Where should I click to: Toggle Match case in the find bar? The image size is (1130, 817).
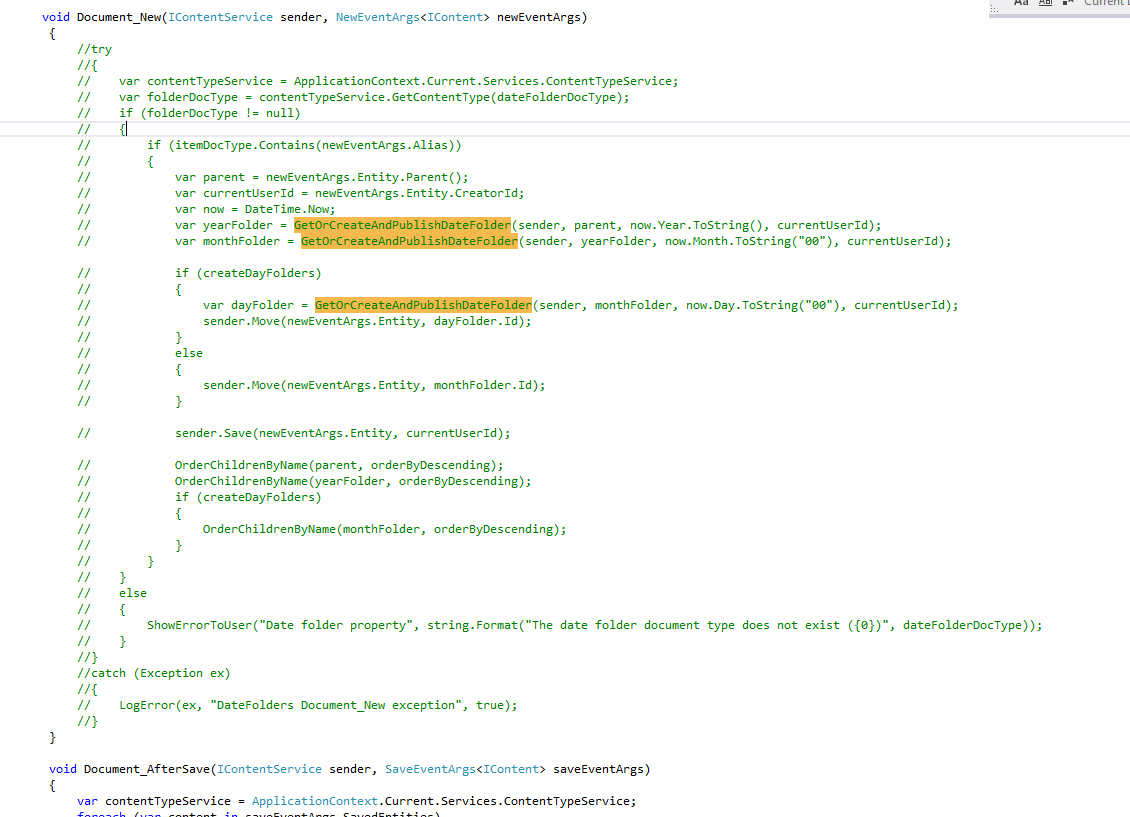[x=1020, y=3]
